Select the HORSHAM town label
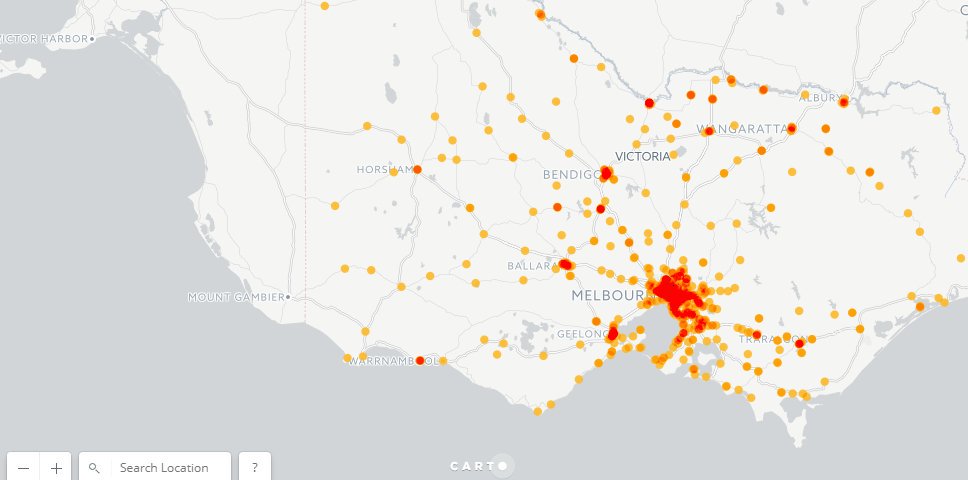The image size is (968, 480). (x=385, y=169)
